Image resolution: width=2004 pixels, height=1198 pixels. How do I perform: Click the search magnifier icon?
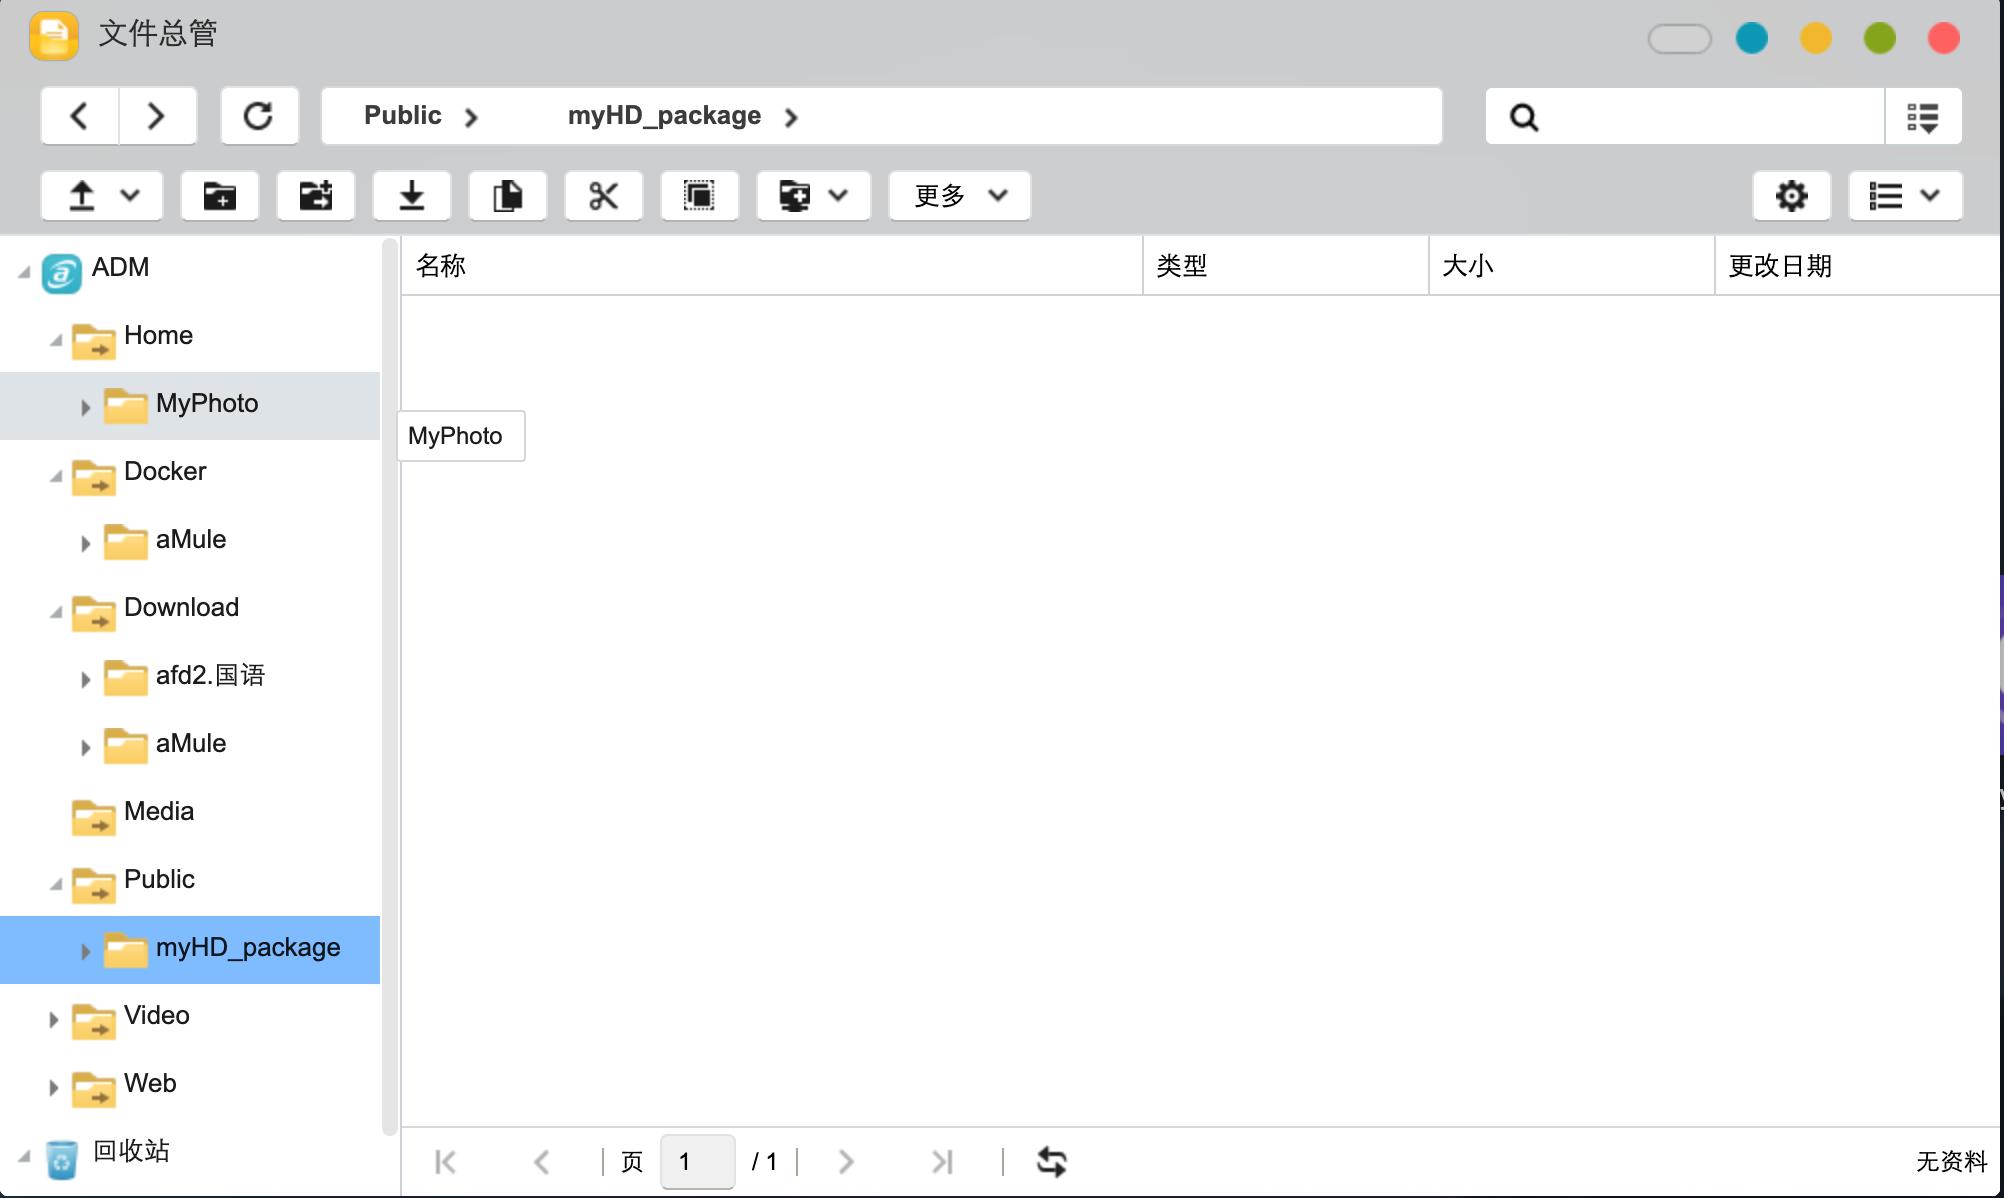(1523, 117)
